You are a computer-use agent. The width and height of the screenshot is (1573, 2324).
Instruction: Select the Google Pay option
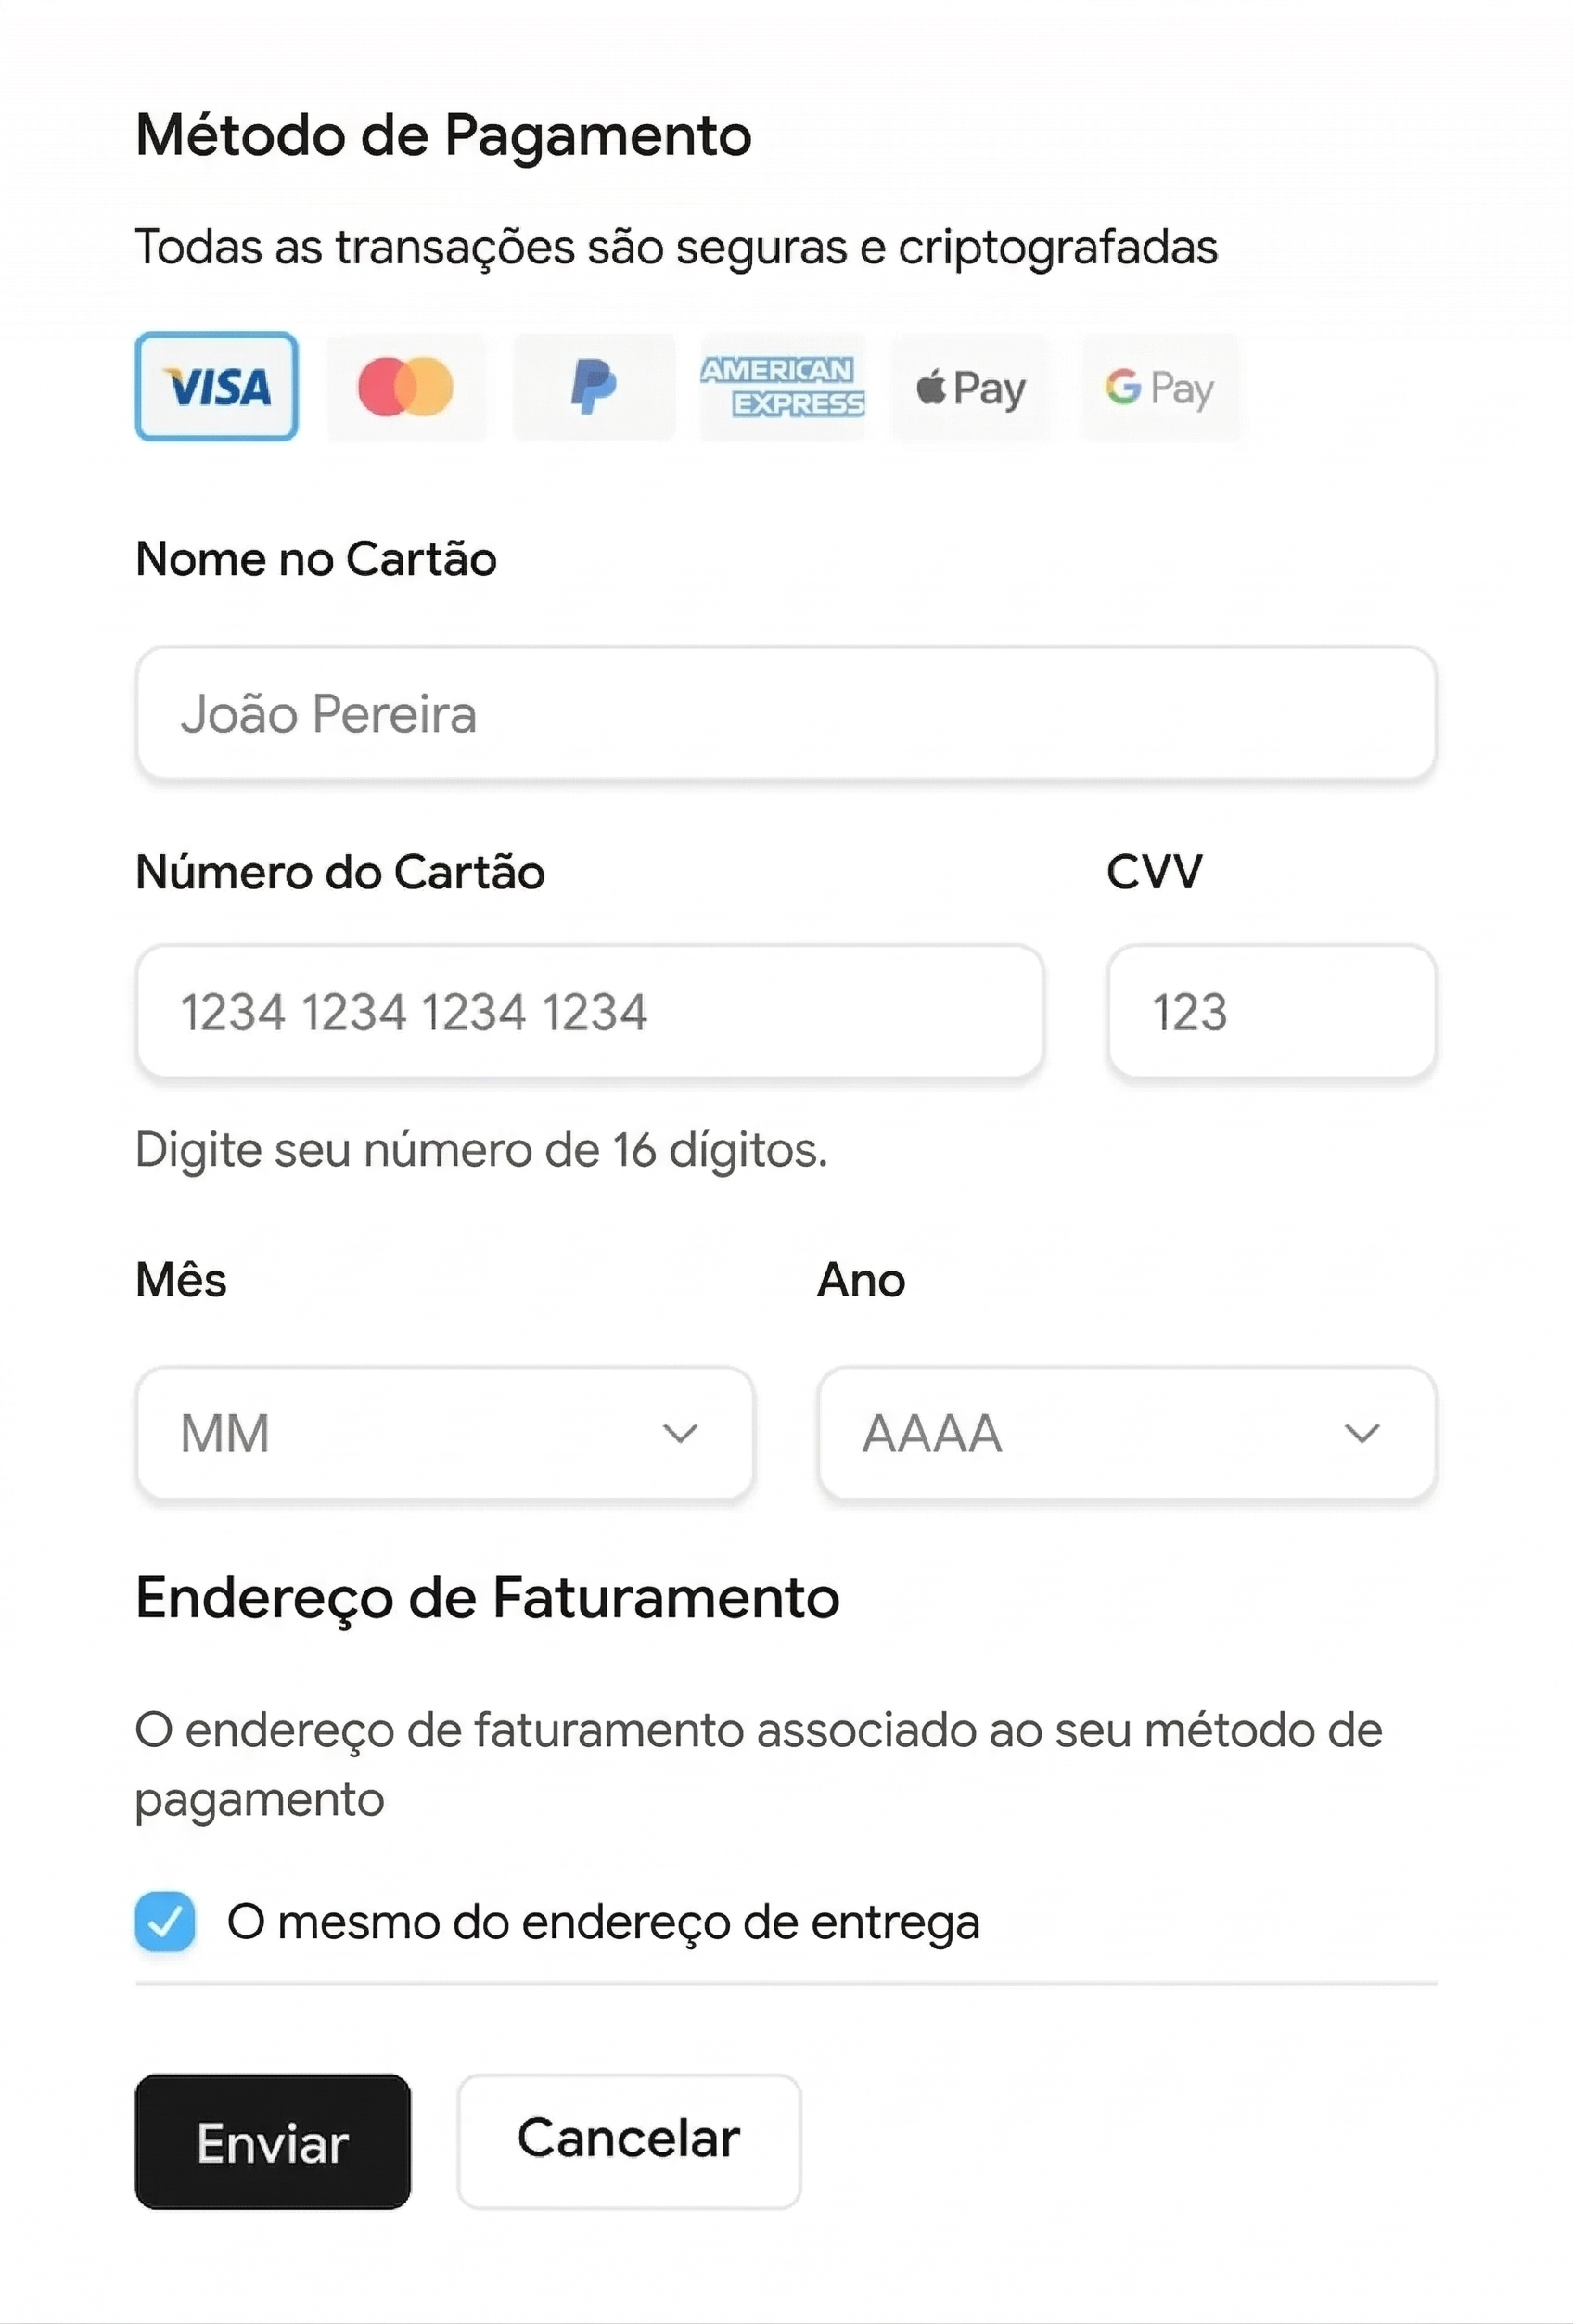coord(1160,386)
